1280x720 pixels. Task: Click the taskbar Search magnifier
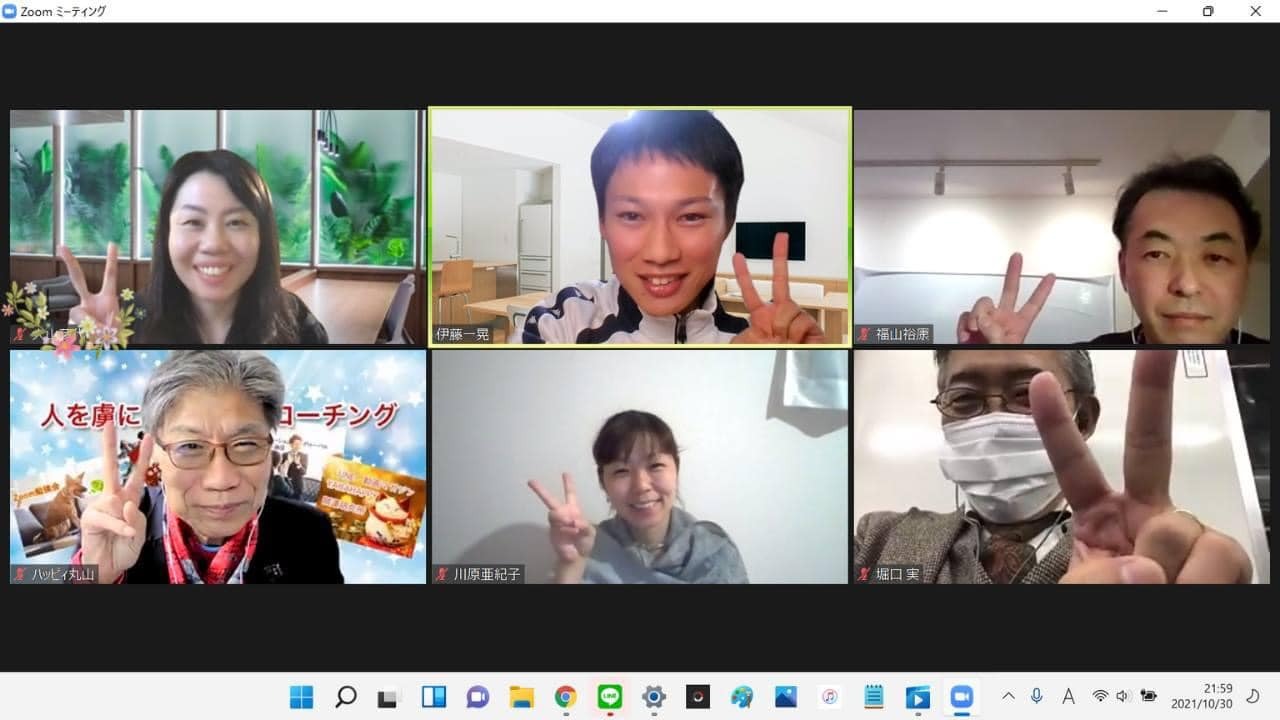346,697
